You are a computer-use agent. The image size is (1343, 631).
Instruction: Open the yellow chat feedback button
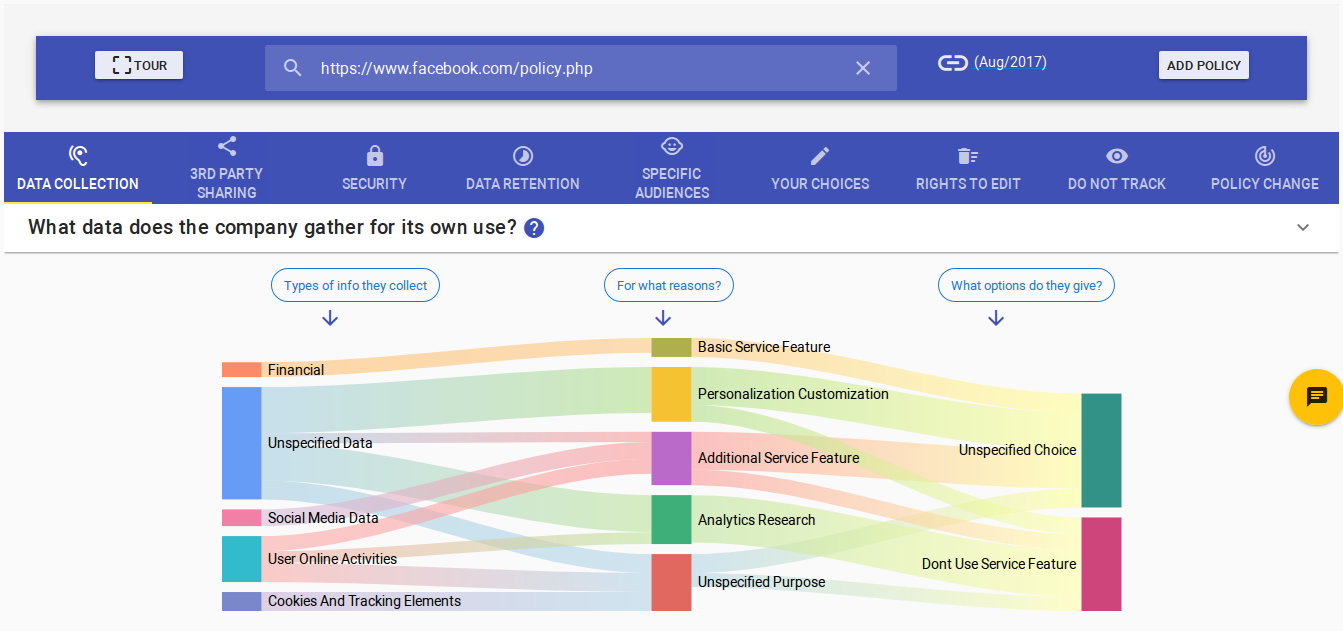click(x=1316, y=397)
